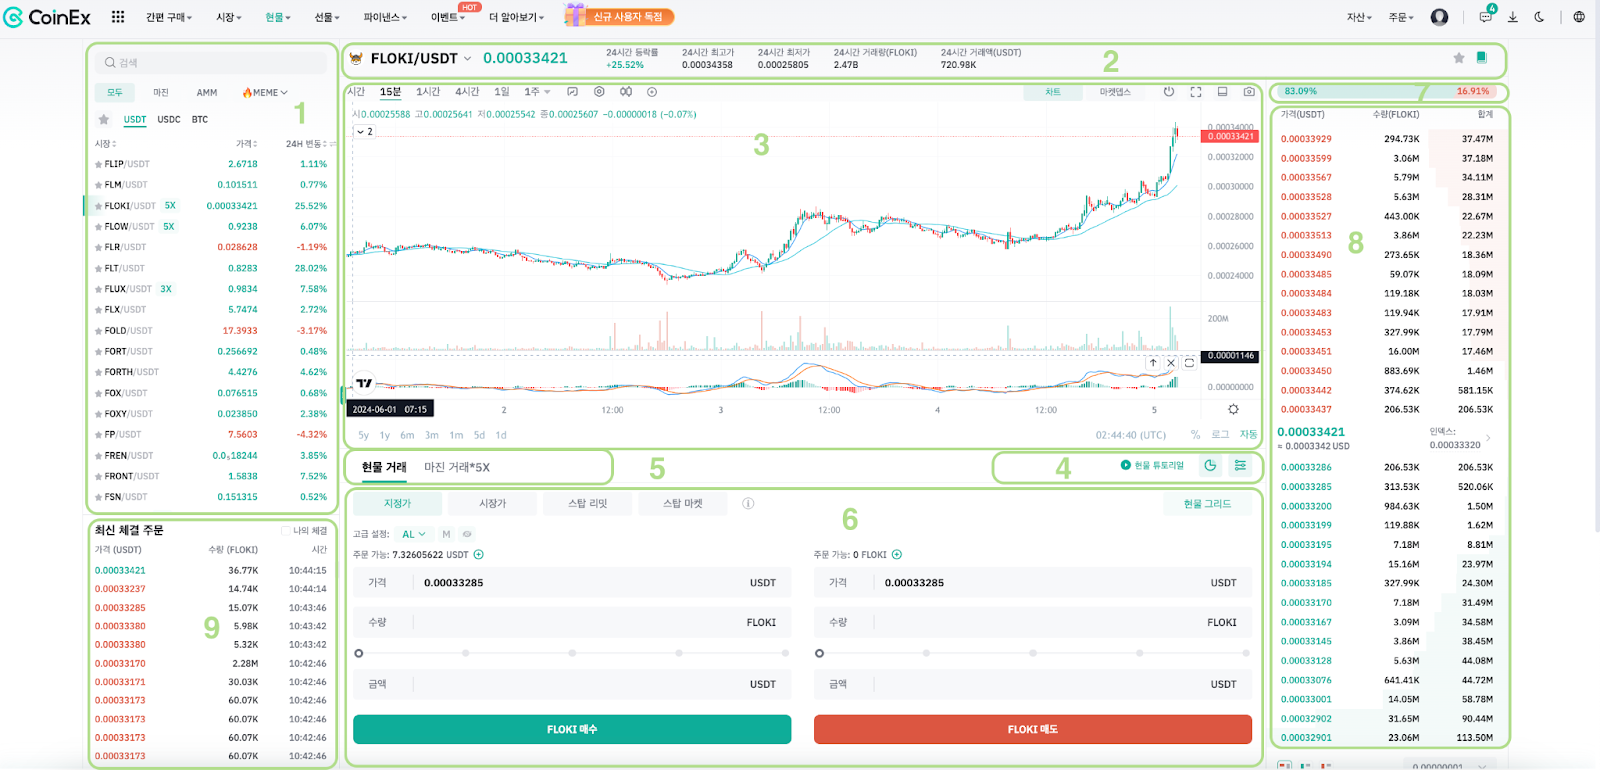Open the 현물 그리드 spot grid button
Screen dimensions: 1600x770
point(1208,504)
